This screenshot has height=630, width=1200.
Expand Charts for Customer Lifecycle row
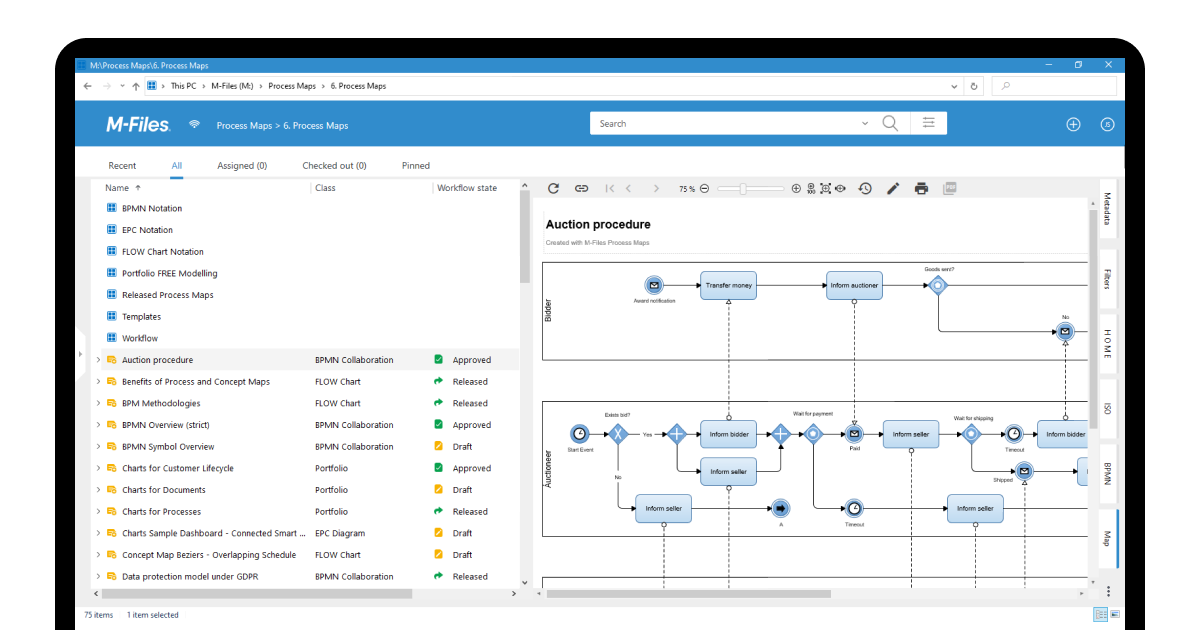(98, 468)
